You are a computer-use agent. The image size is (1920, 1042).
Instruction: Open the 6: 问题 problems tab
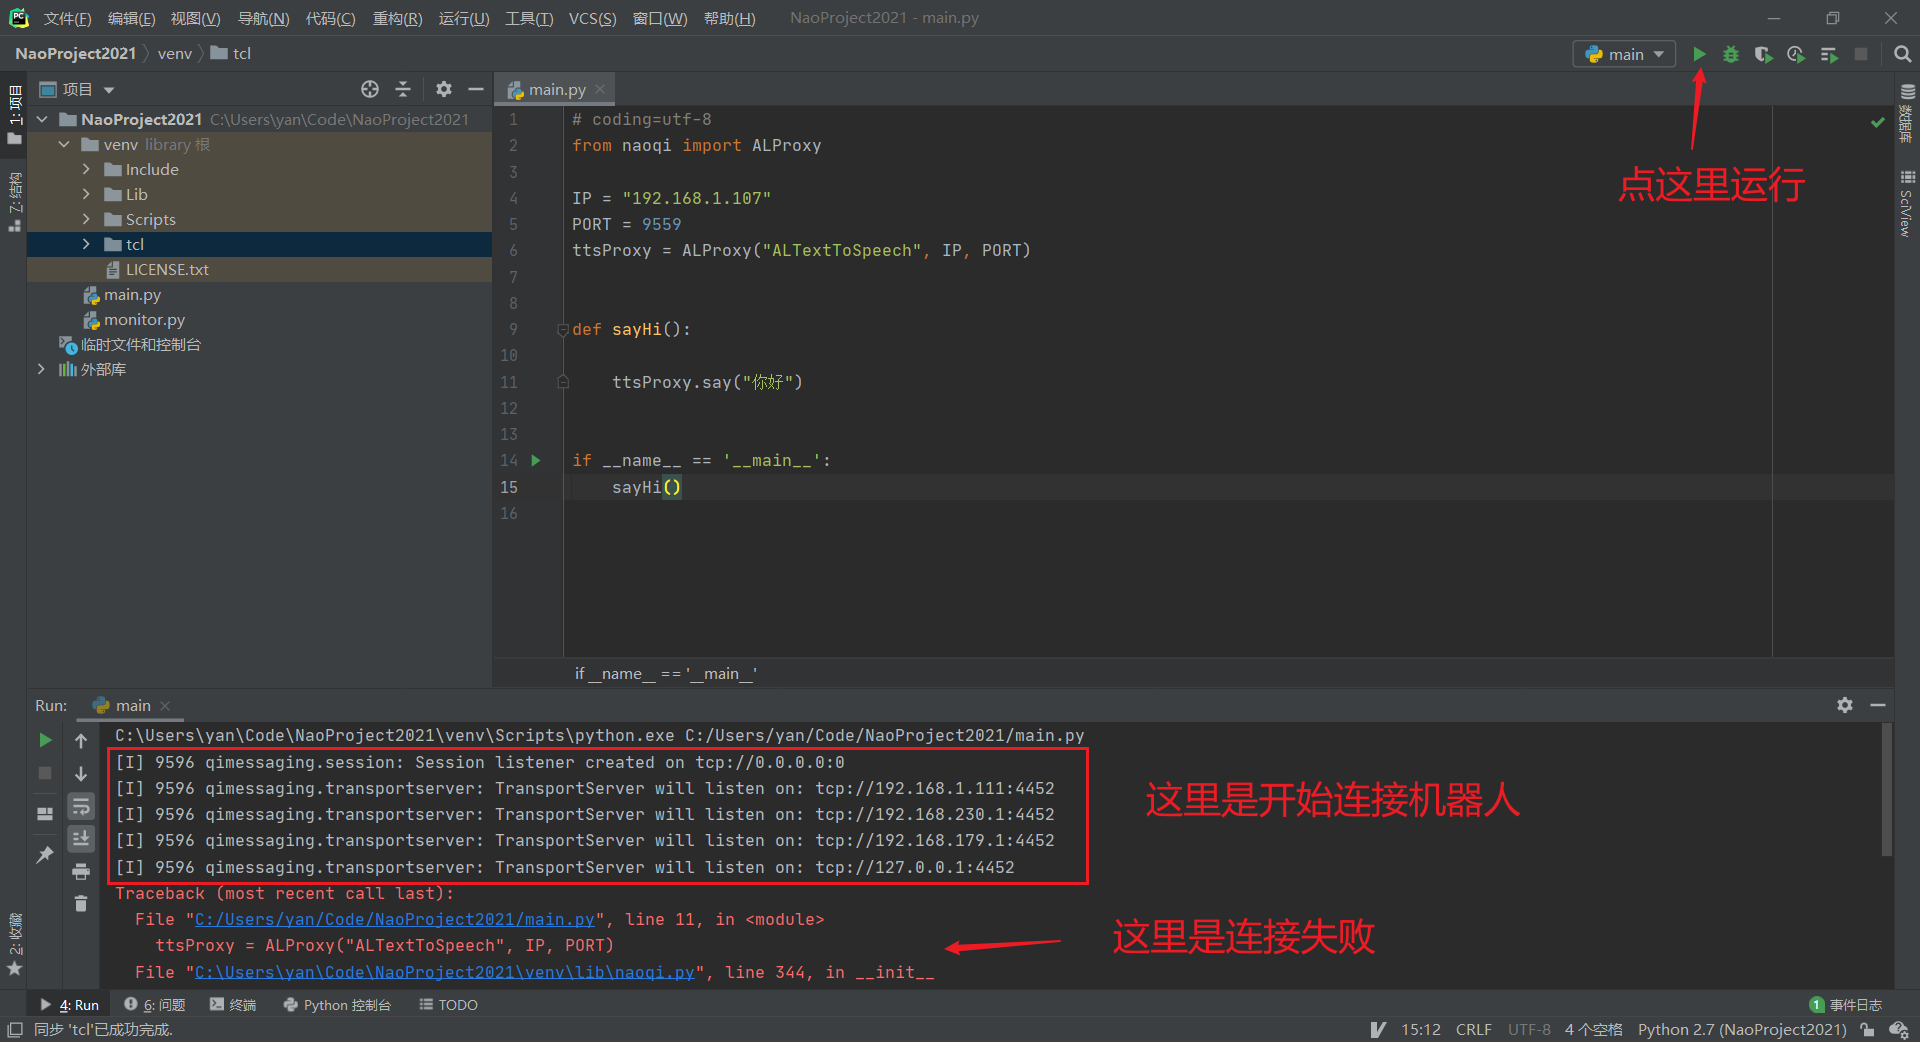click(155, 1005)
